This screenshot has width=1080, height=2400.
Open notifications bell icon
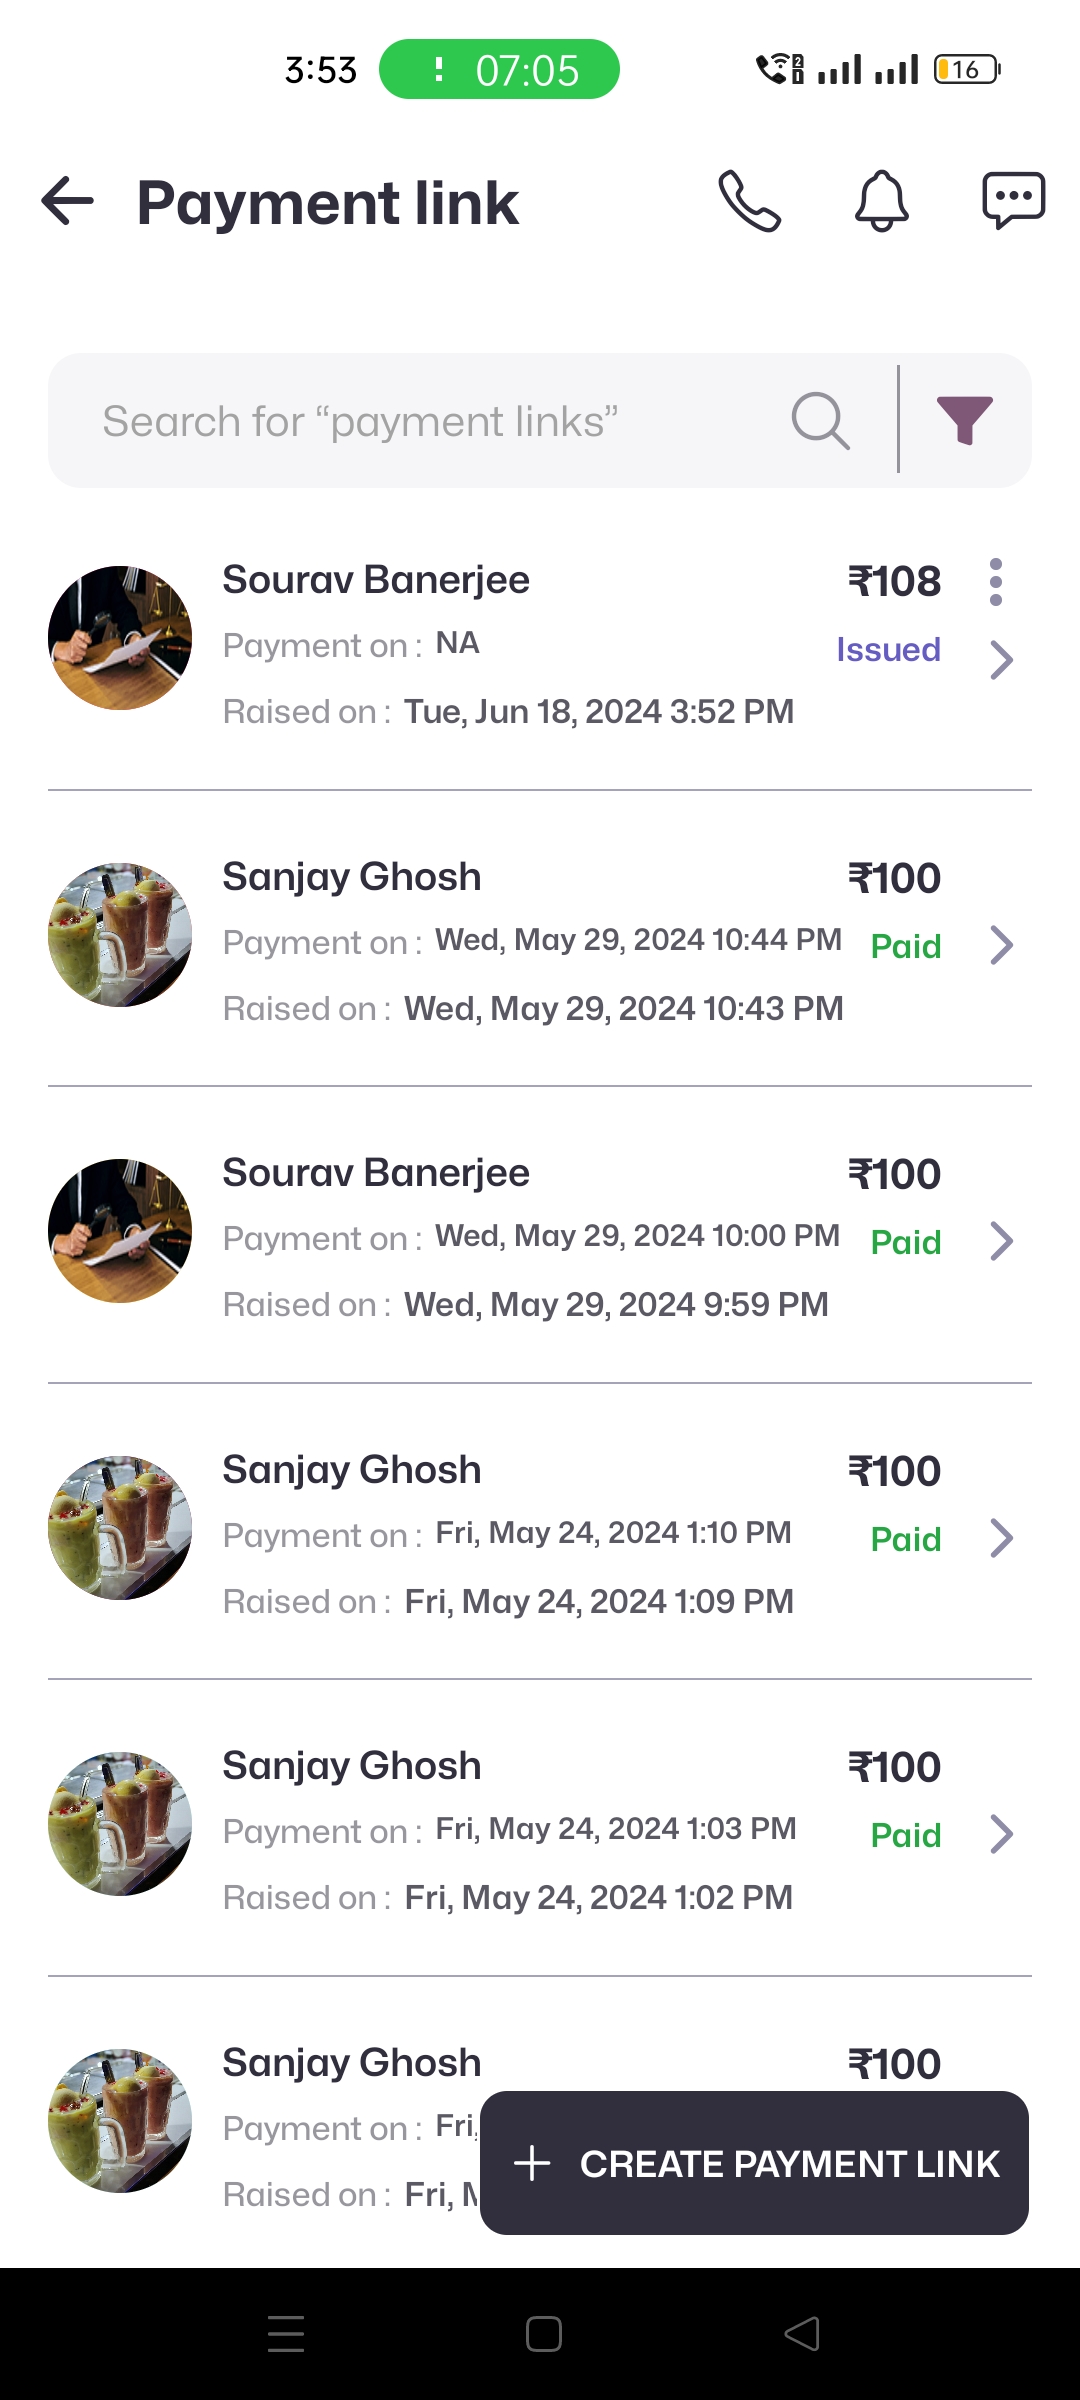point(881,201)
